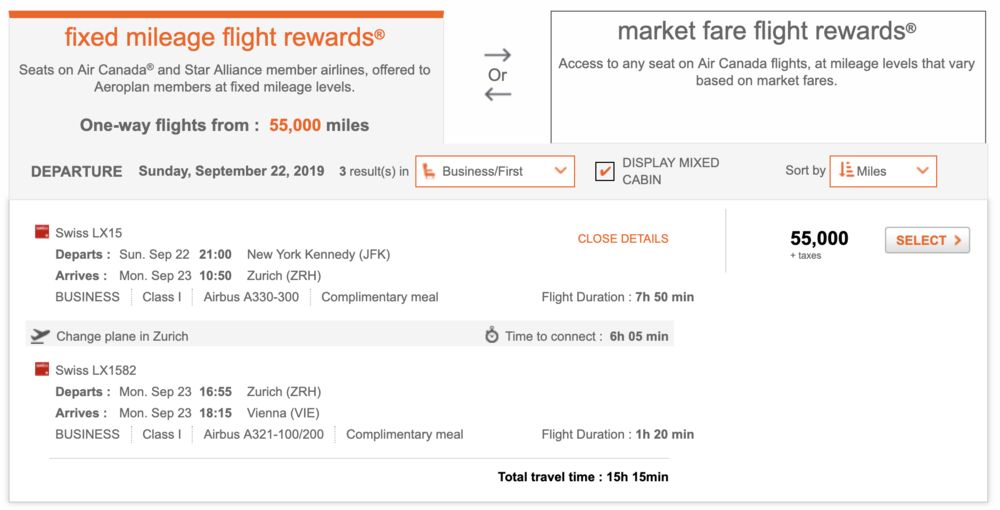Viewport: 1000px width, 510px height.
Task: Click the Swiss logo beside LX15
Action: coord(42,232)
